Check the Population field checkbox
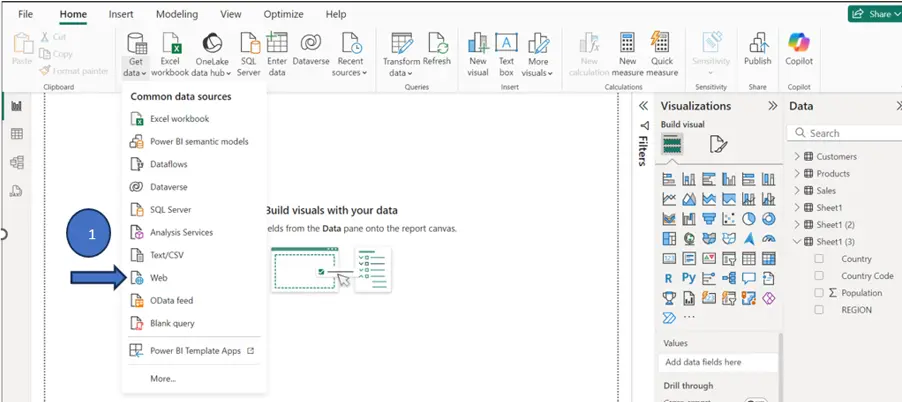This screenshot has height=402, width=902. tap(819, 293)
